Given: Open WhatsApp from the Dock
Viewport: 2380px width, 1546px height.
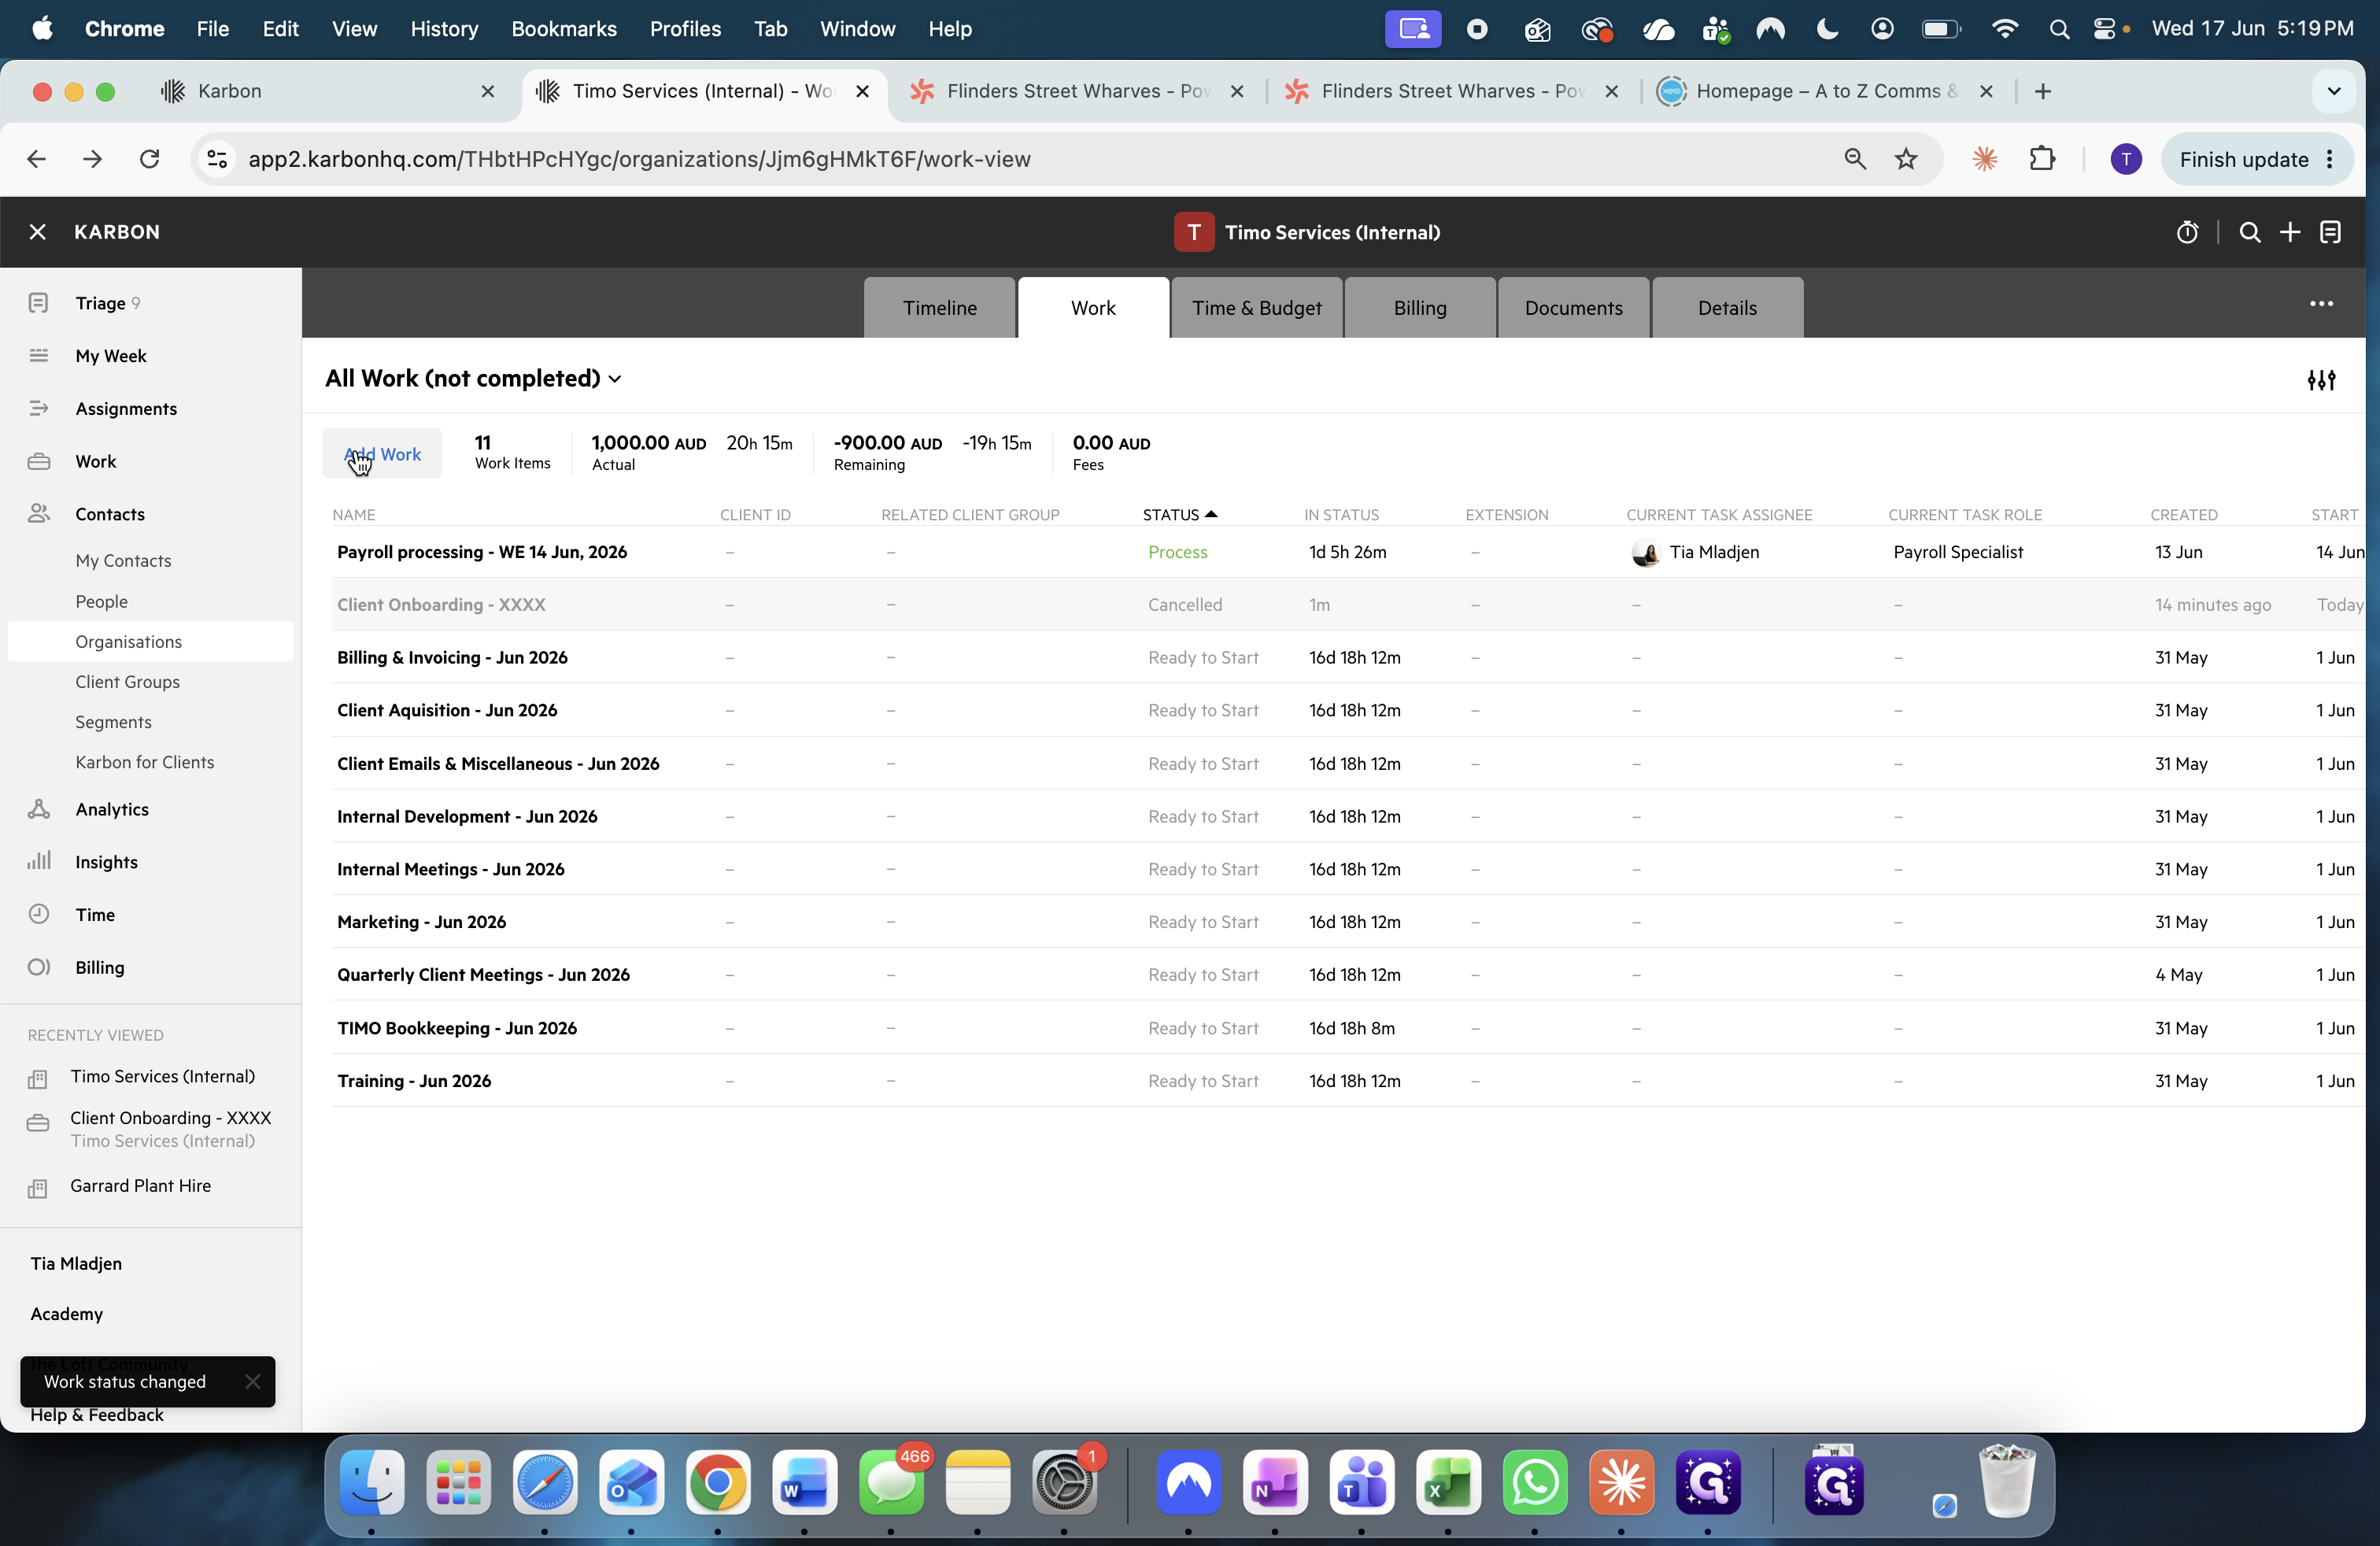Looking at the screenshot, I should click(x=1534, y=1482).
